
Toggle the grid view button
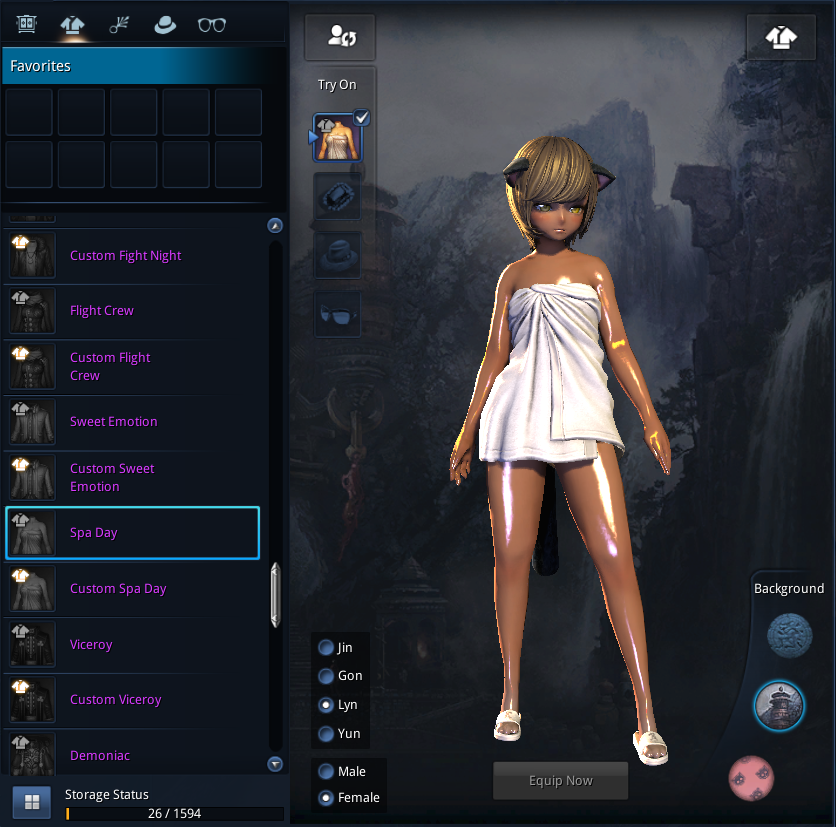click(32, 801)
